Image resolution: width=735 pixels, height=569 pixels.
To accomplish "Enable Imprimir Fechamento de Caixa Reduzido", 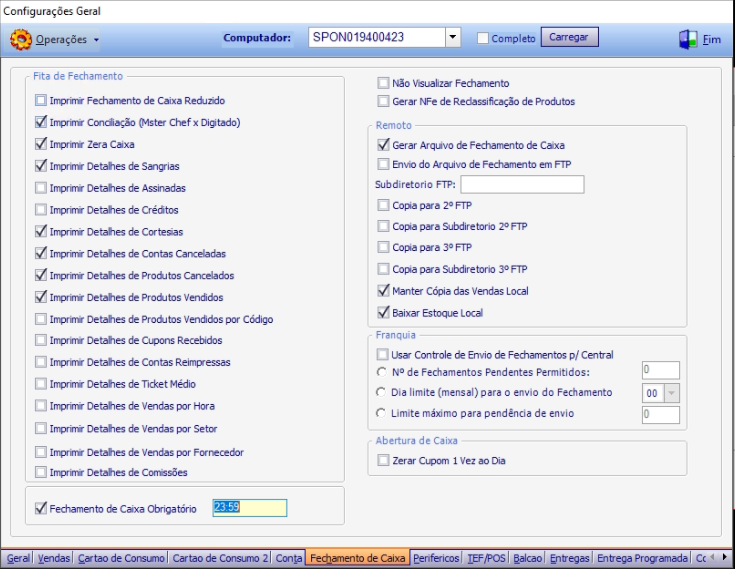I will pyautogui.click(x=41, y=100).
